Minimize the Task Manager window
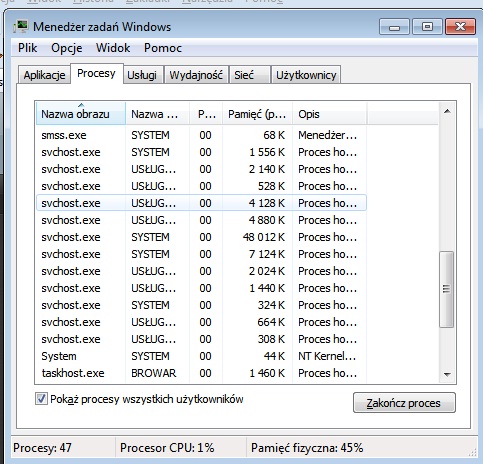The image size is (484, 464). click(394, 27)
